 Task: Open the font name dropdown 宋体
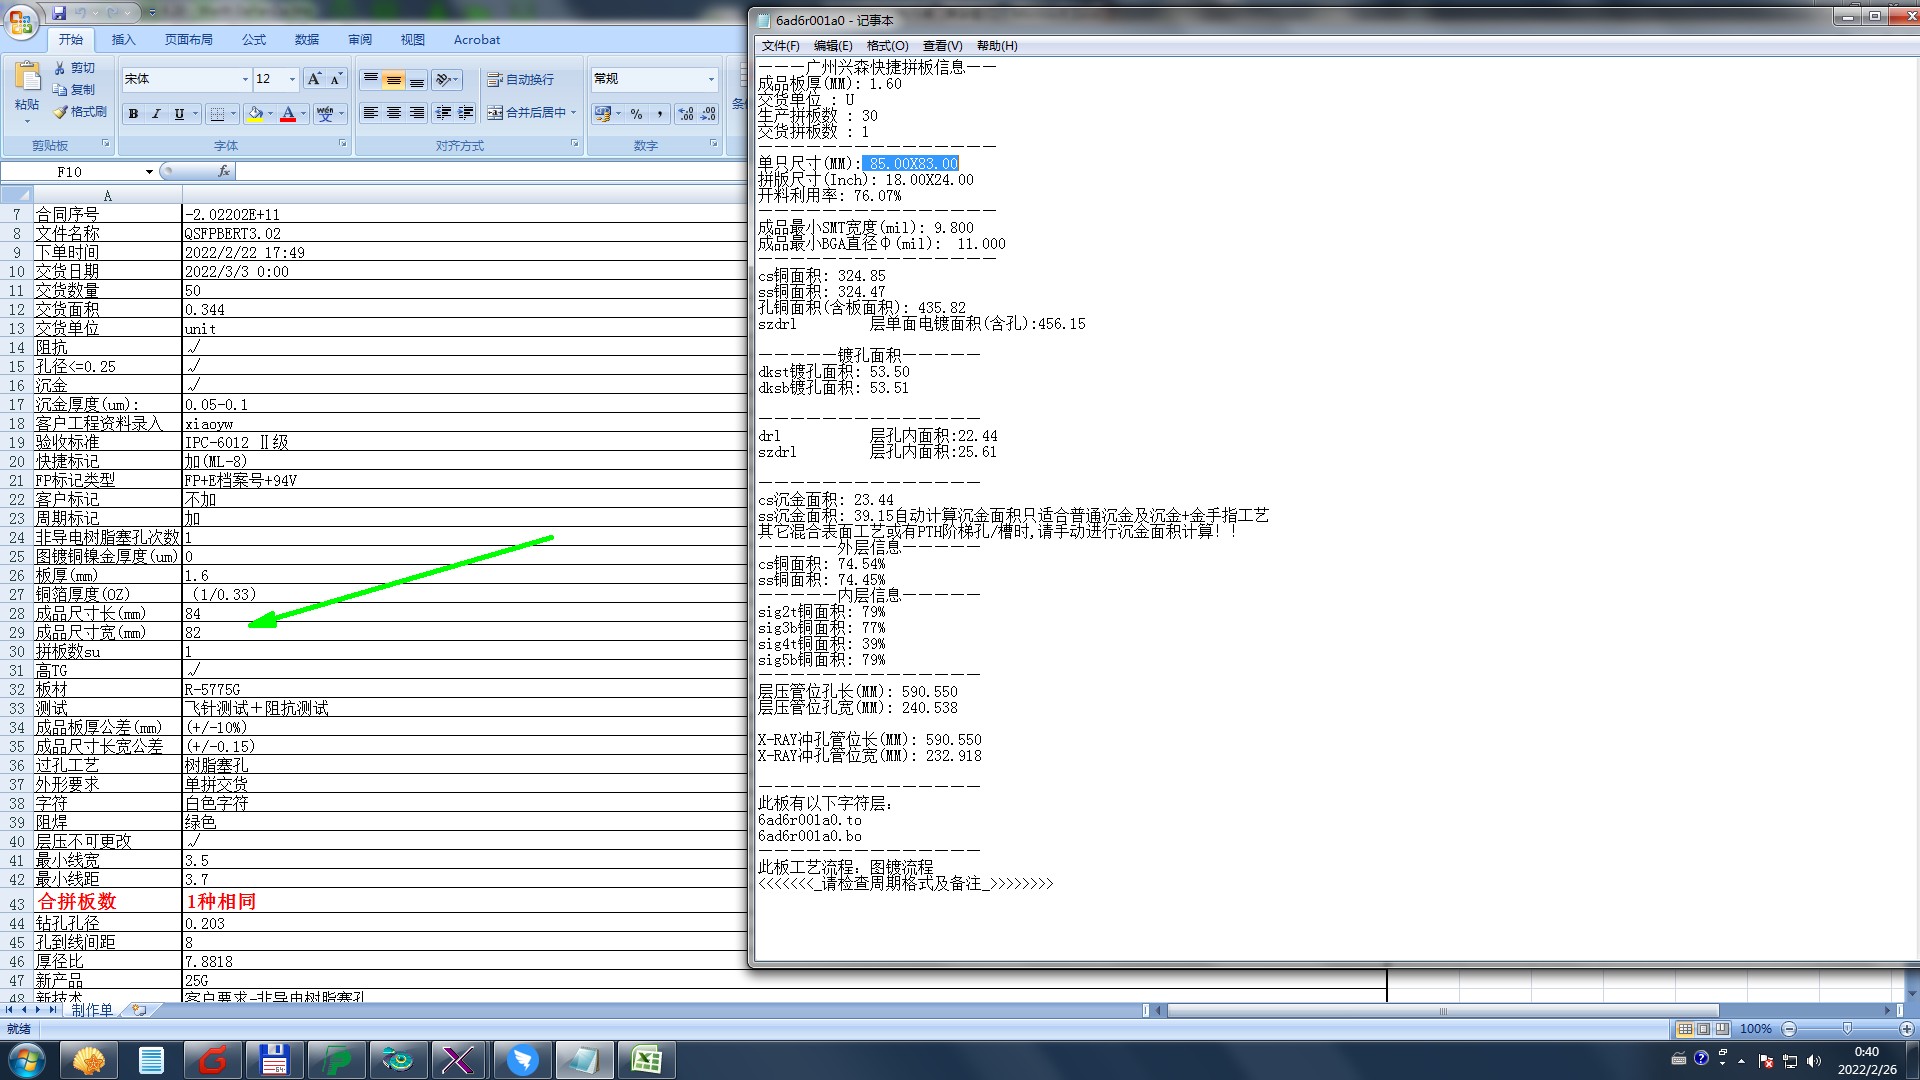245,79
